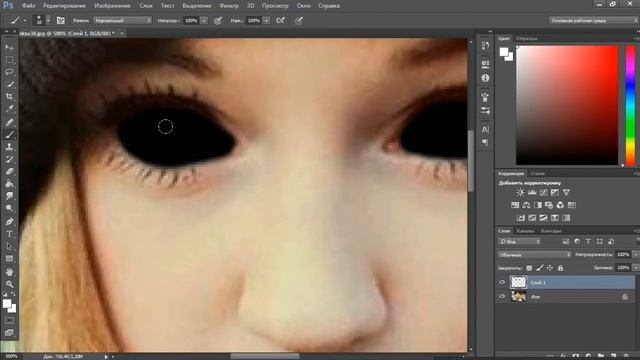The image size is (640, 360).
Task: Open the brush flow slider arrow
Action: [266, 20]
